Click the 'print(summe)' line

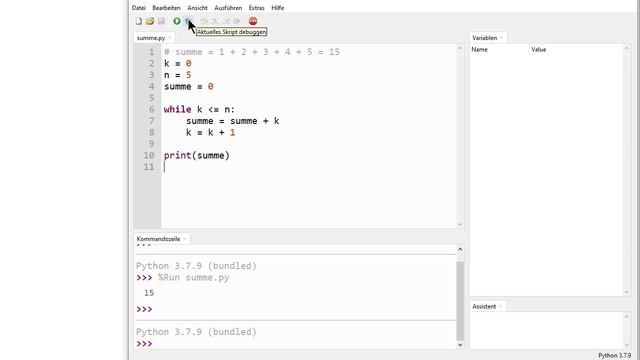click(197, 156)
